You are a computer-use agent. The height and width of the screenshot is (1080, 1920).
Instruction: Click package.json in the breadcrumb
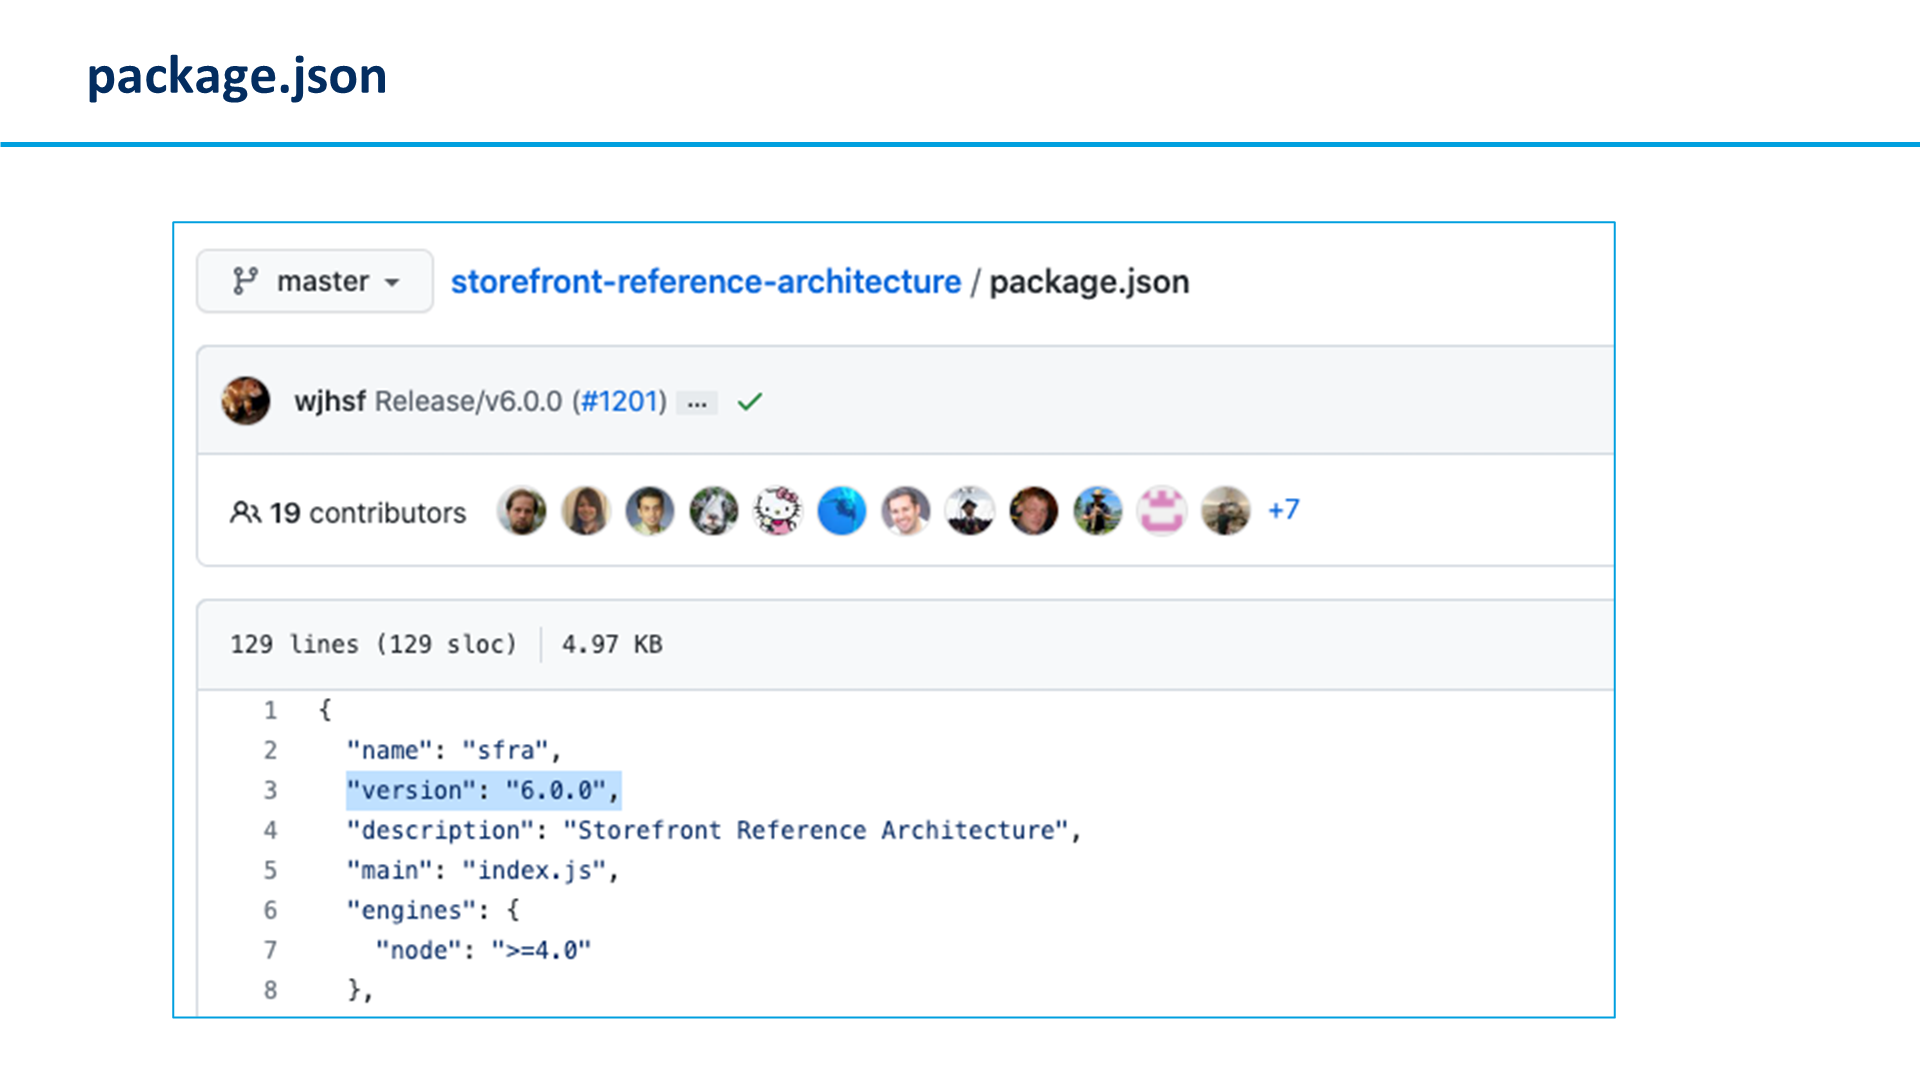click(1089, 282)
